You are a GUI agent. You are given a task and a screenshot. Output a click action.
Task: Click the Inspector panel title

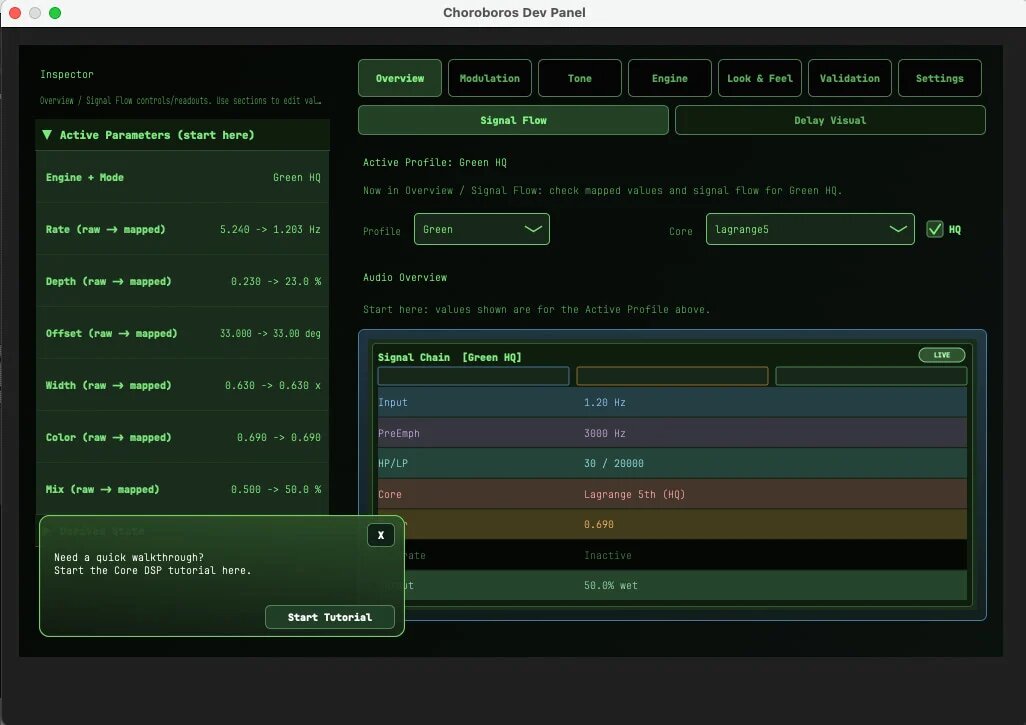(x=67, y=75)
